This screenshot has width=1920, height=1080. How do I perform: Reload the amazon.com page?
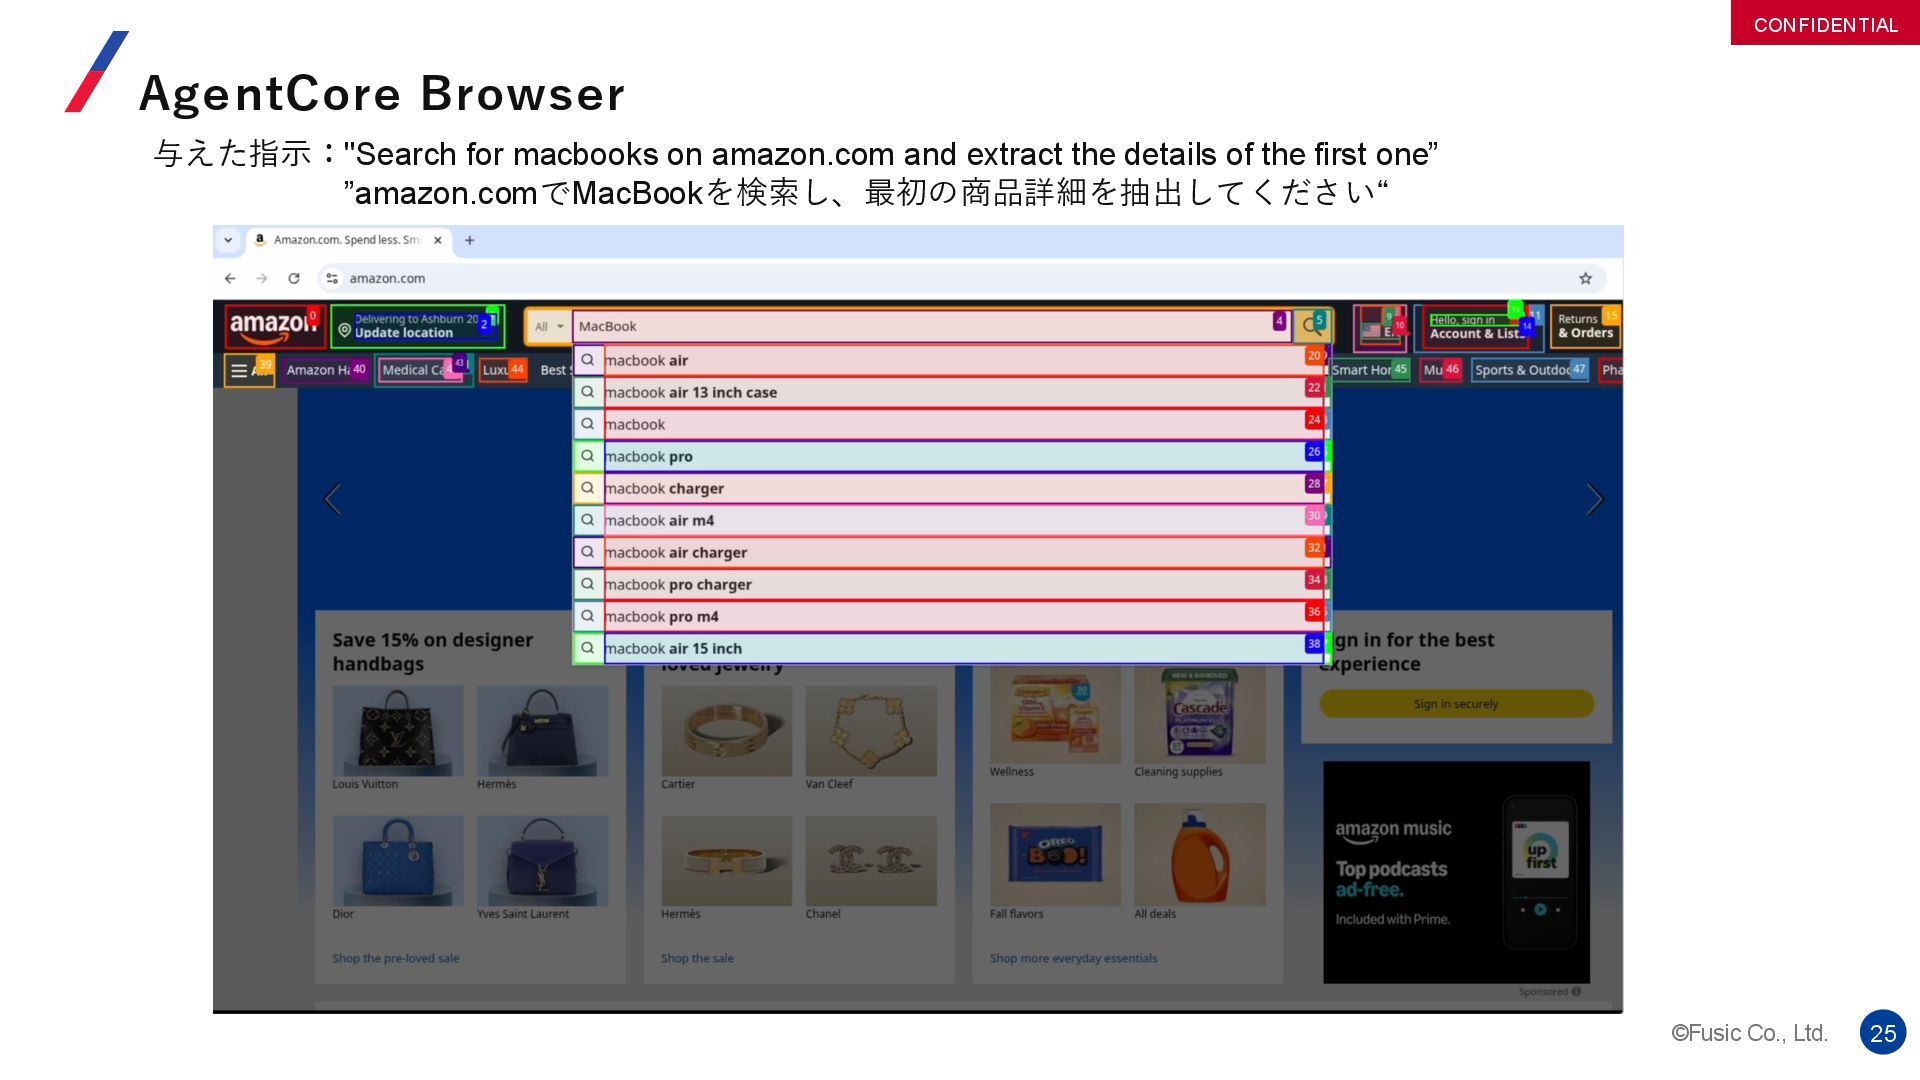coord(294,279)
